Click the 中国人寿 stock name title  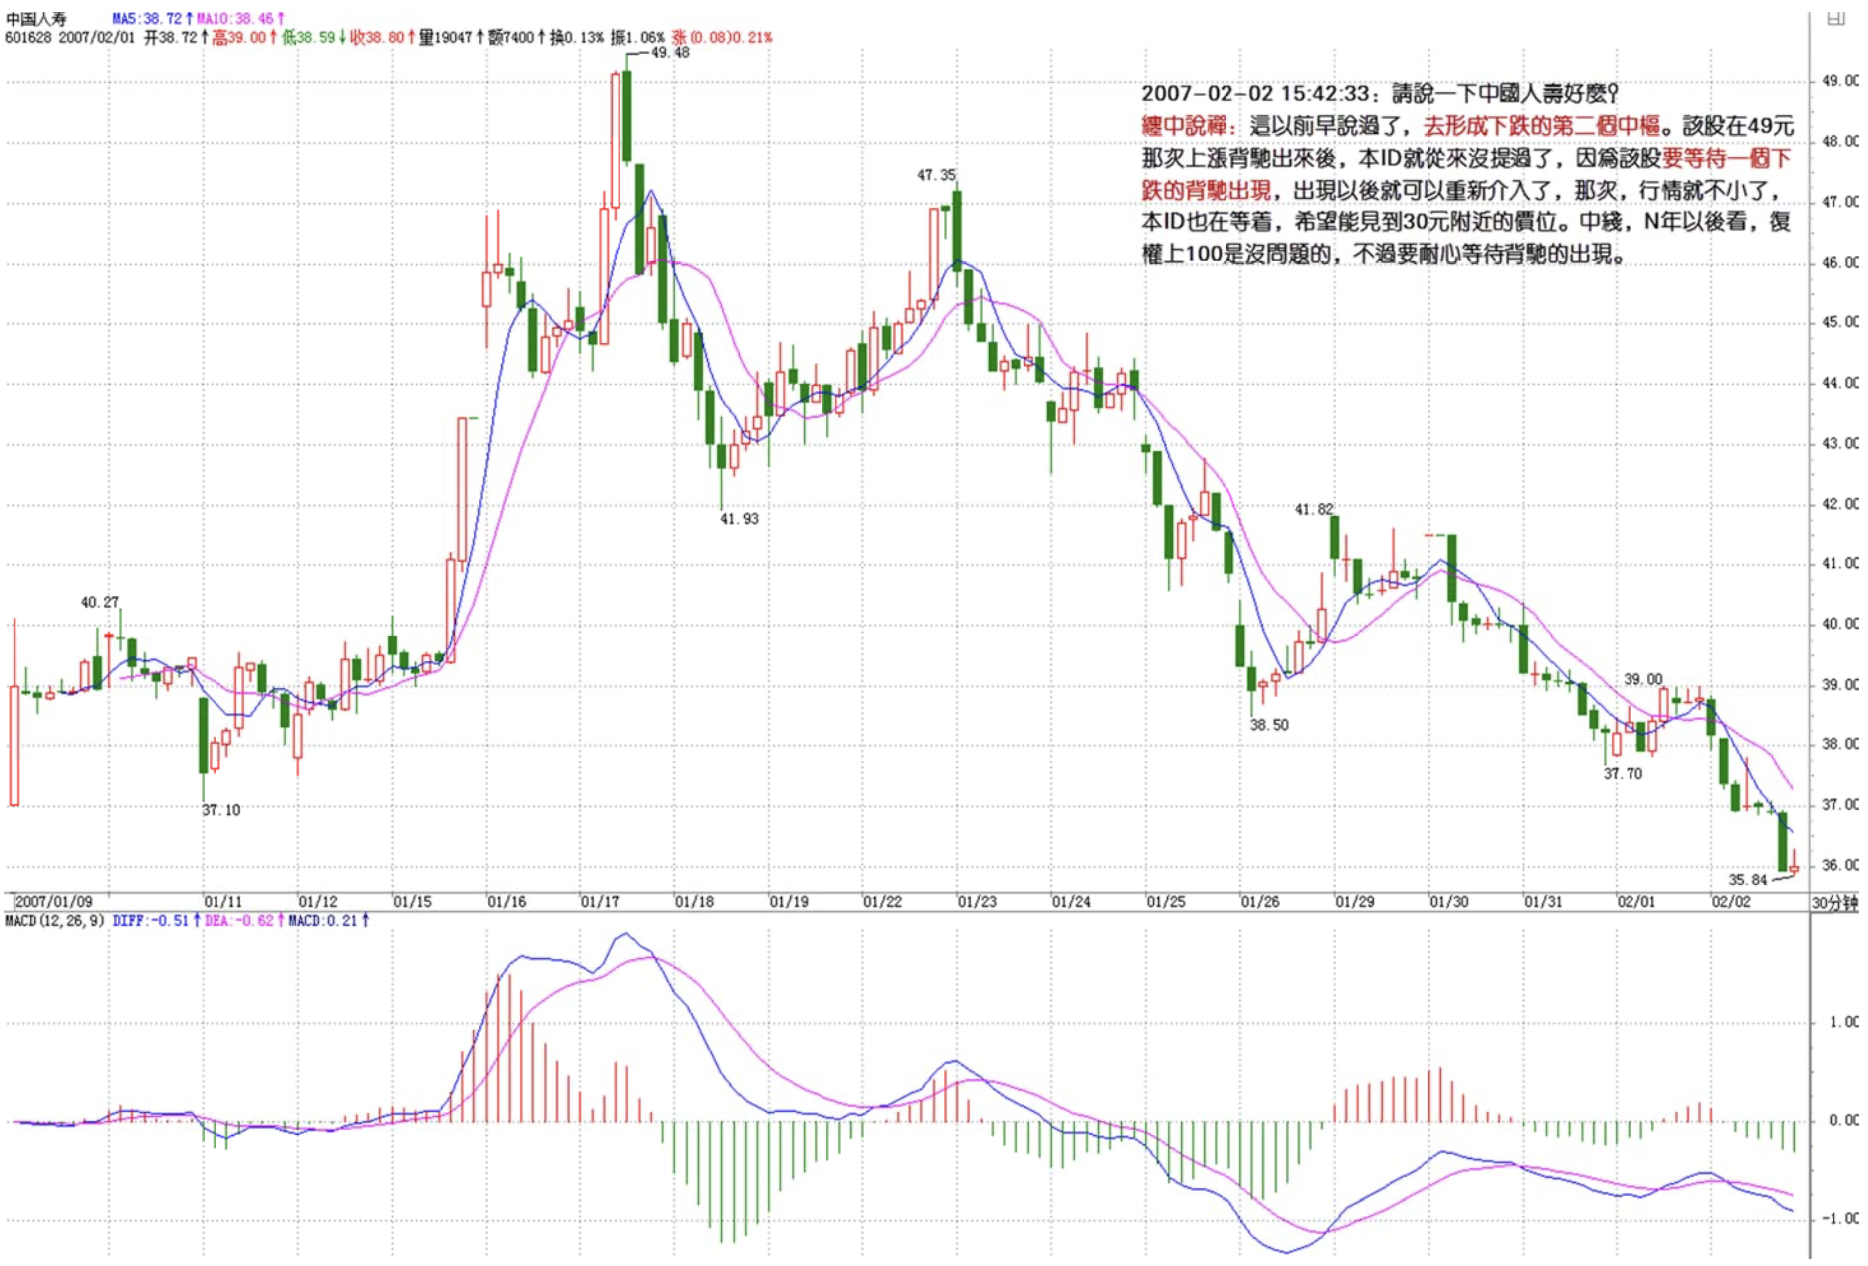pos(36,19)
